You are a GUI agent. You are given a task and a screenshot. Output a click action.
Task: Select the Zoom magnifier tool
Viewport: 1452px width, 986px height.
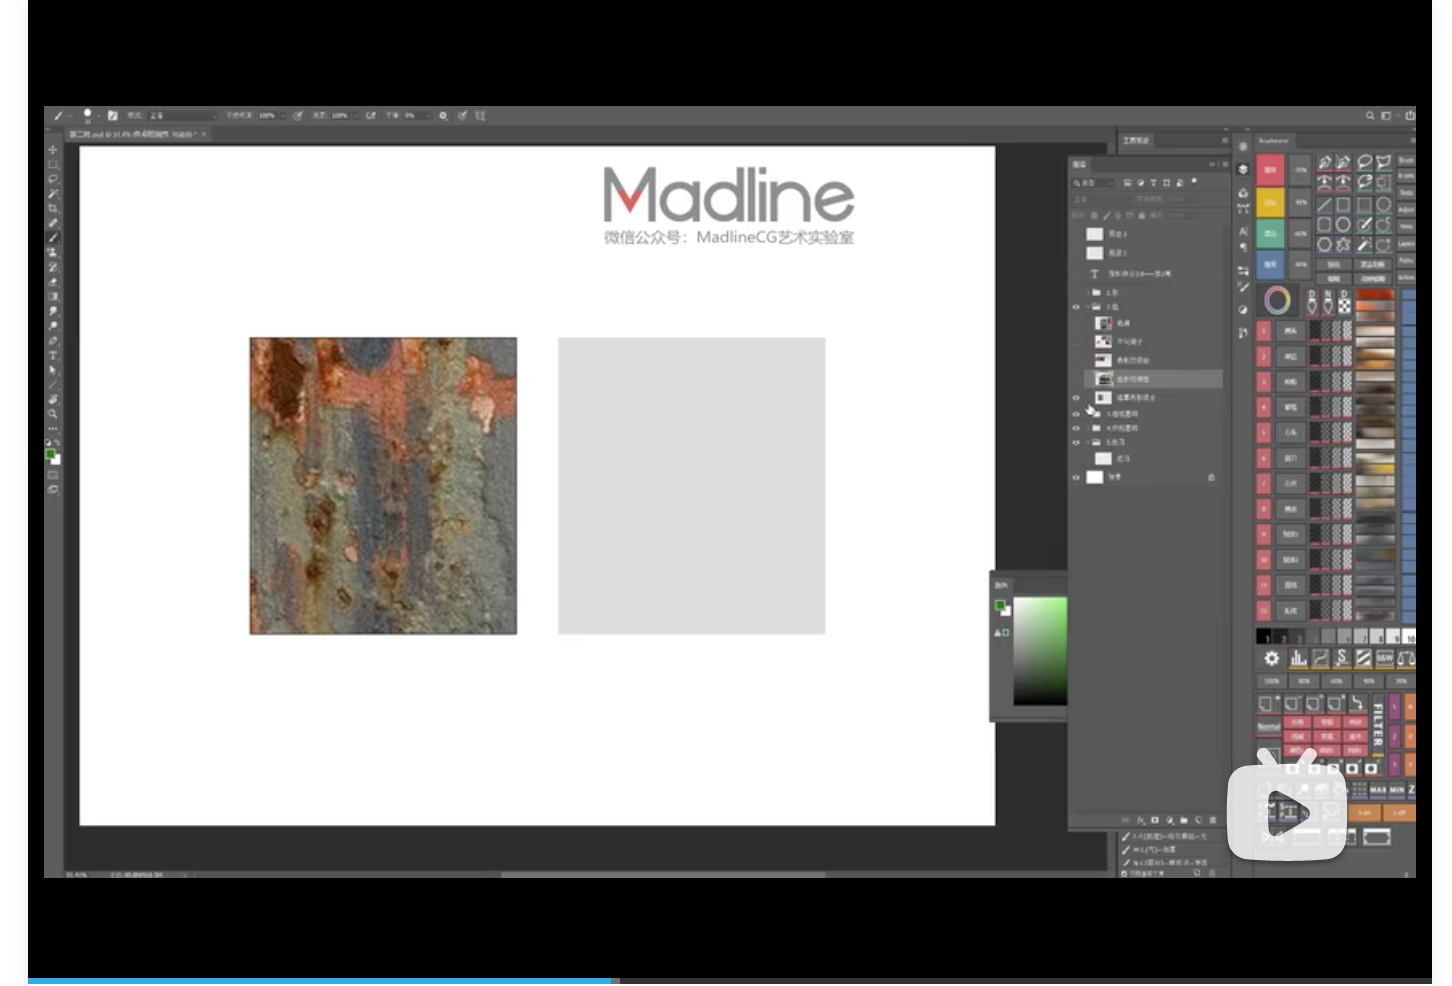[x=53, y=413]
